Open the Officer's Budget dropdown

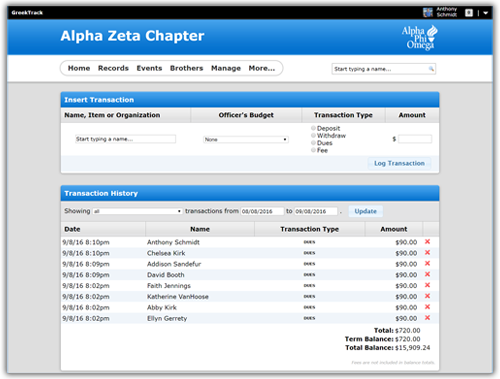(x=246, y=139)
